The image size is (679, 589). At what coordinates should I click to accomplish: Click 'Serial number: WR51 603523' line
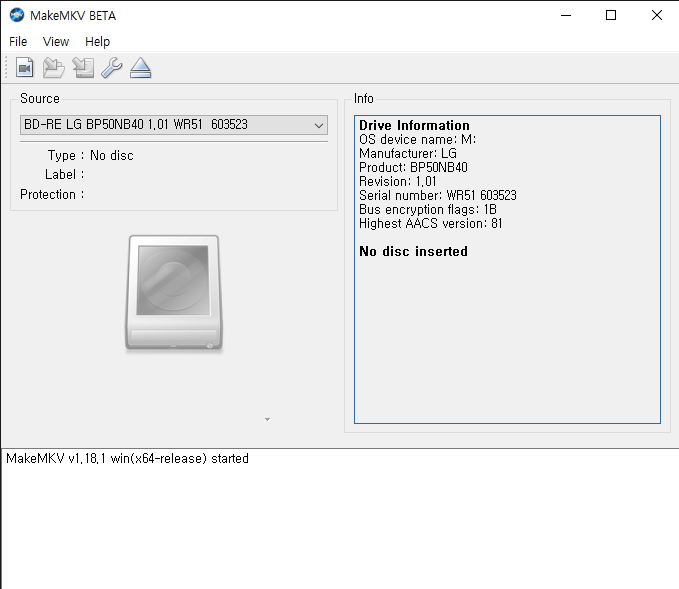(x=438, y=195)
